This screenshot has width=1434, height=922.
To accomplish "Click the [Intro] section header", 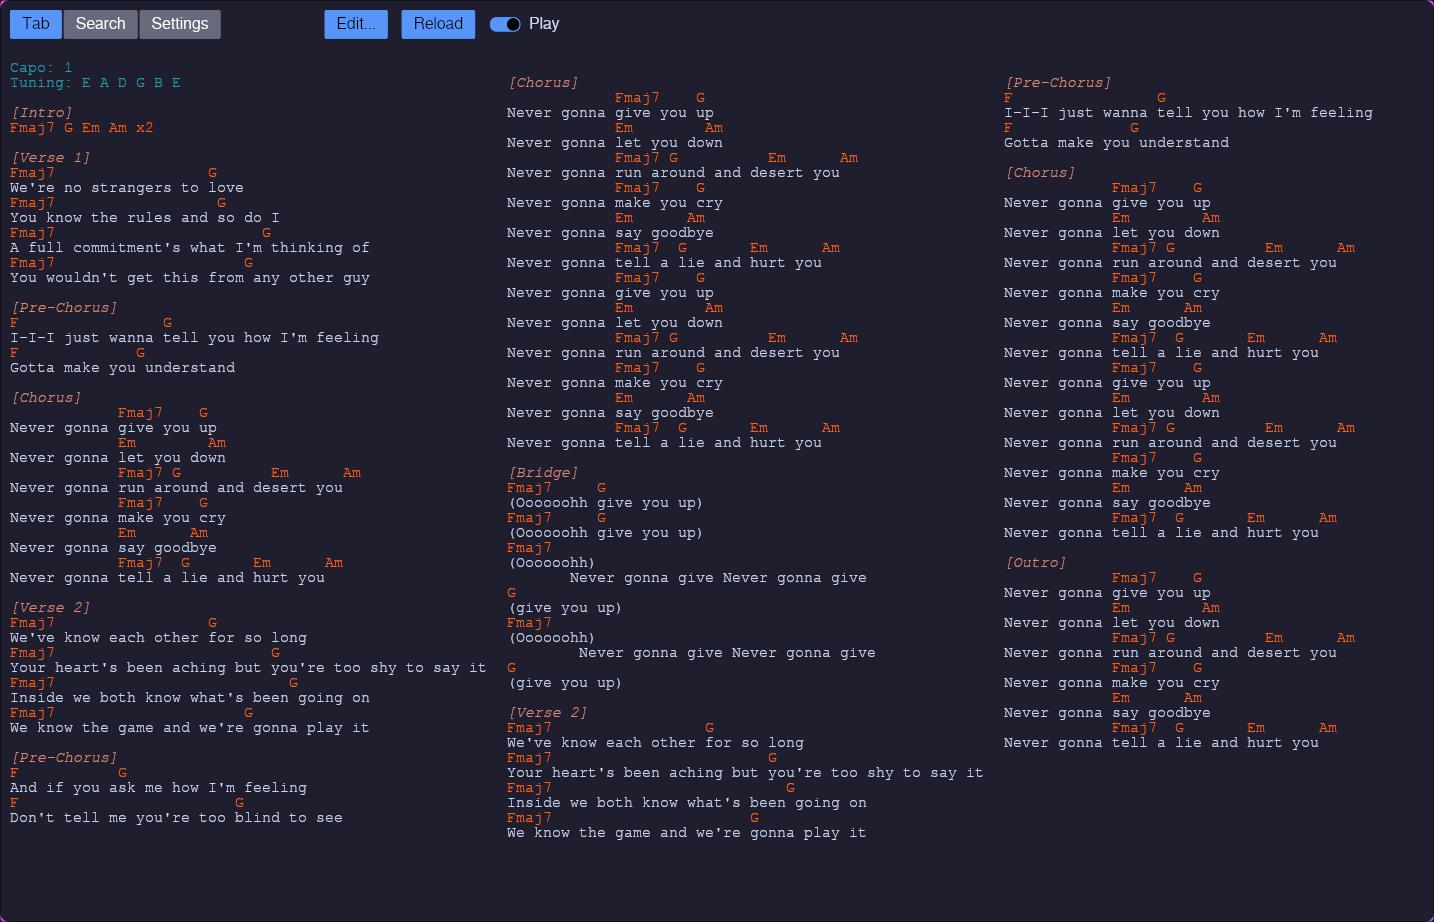I will [41, 113].
